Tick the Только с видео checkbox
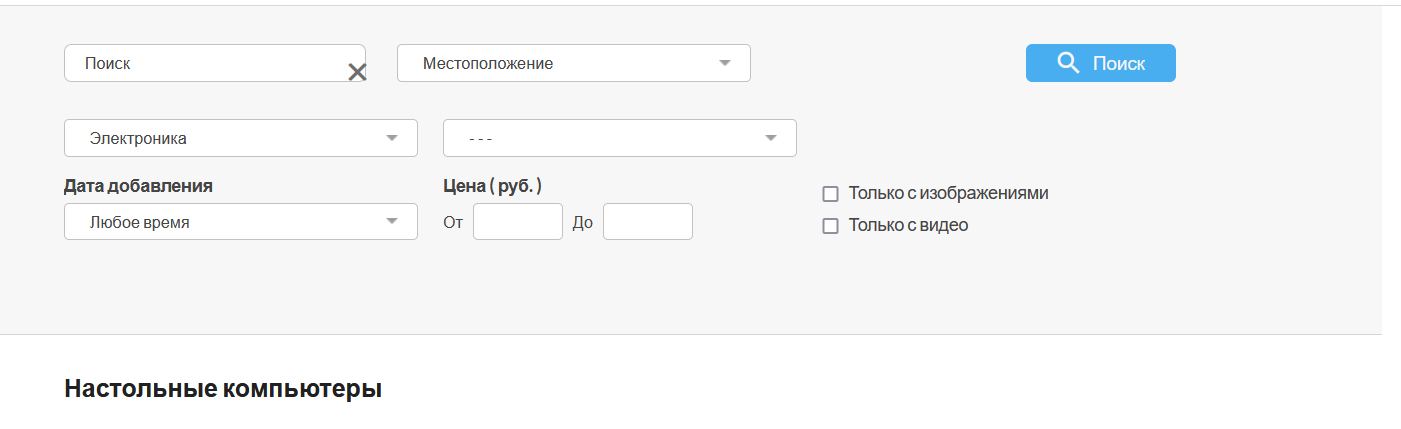 (830, 226)
